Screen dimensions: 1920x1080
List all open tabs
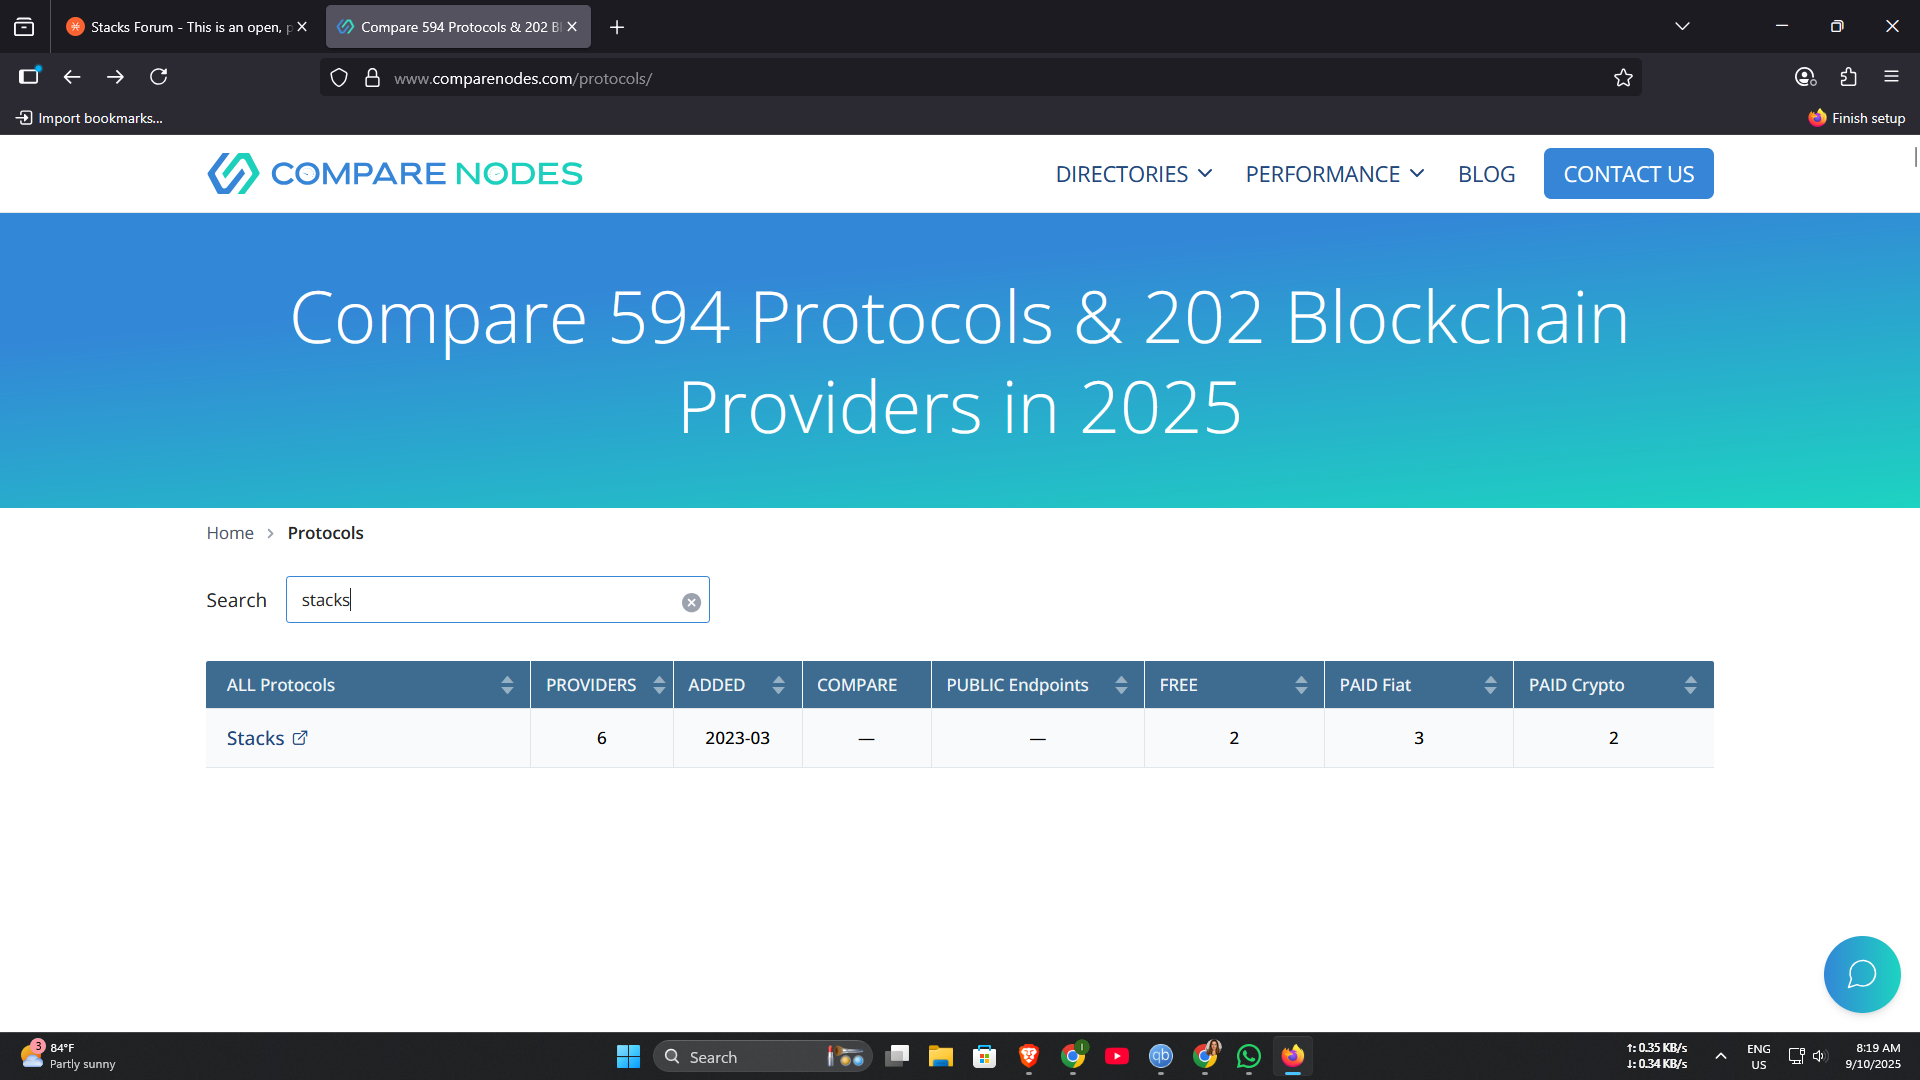click(1682, 27)
